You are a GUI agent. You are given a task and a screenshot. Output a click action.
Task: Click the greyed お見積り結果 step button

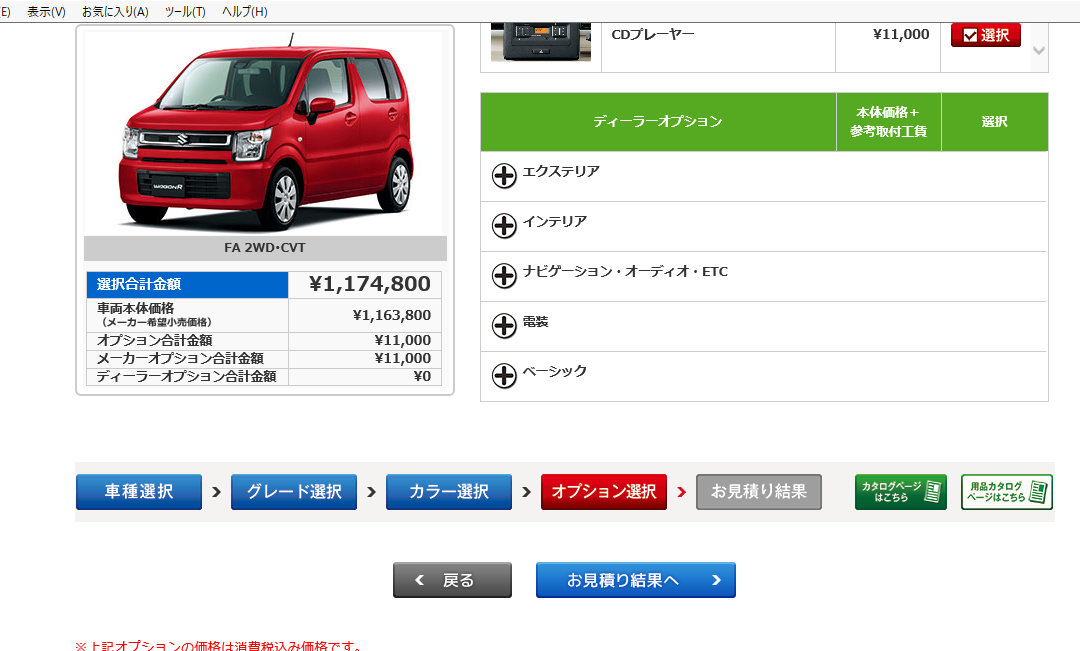coord(759,492)
